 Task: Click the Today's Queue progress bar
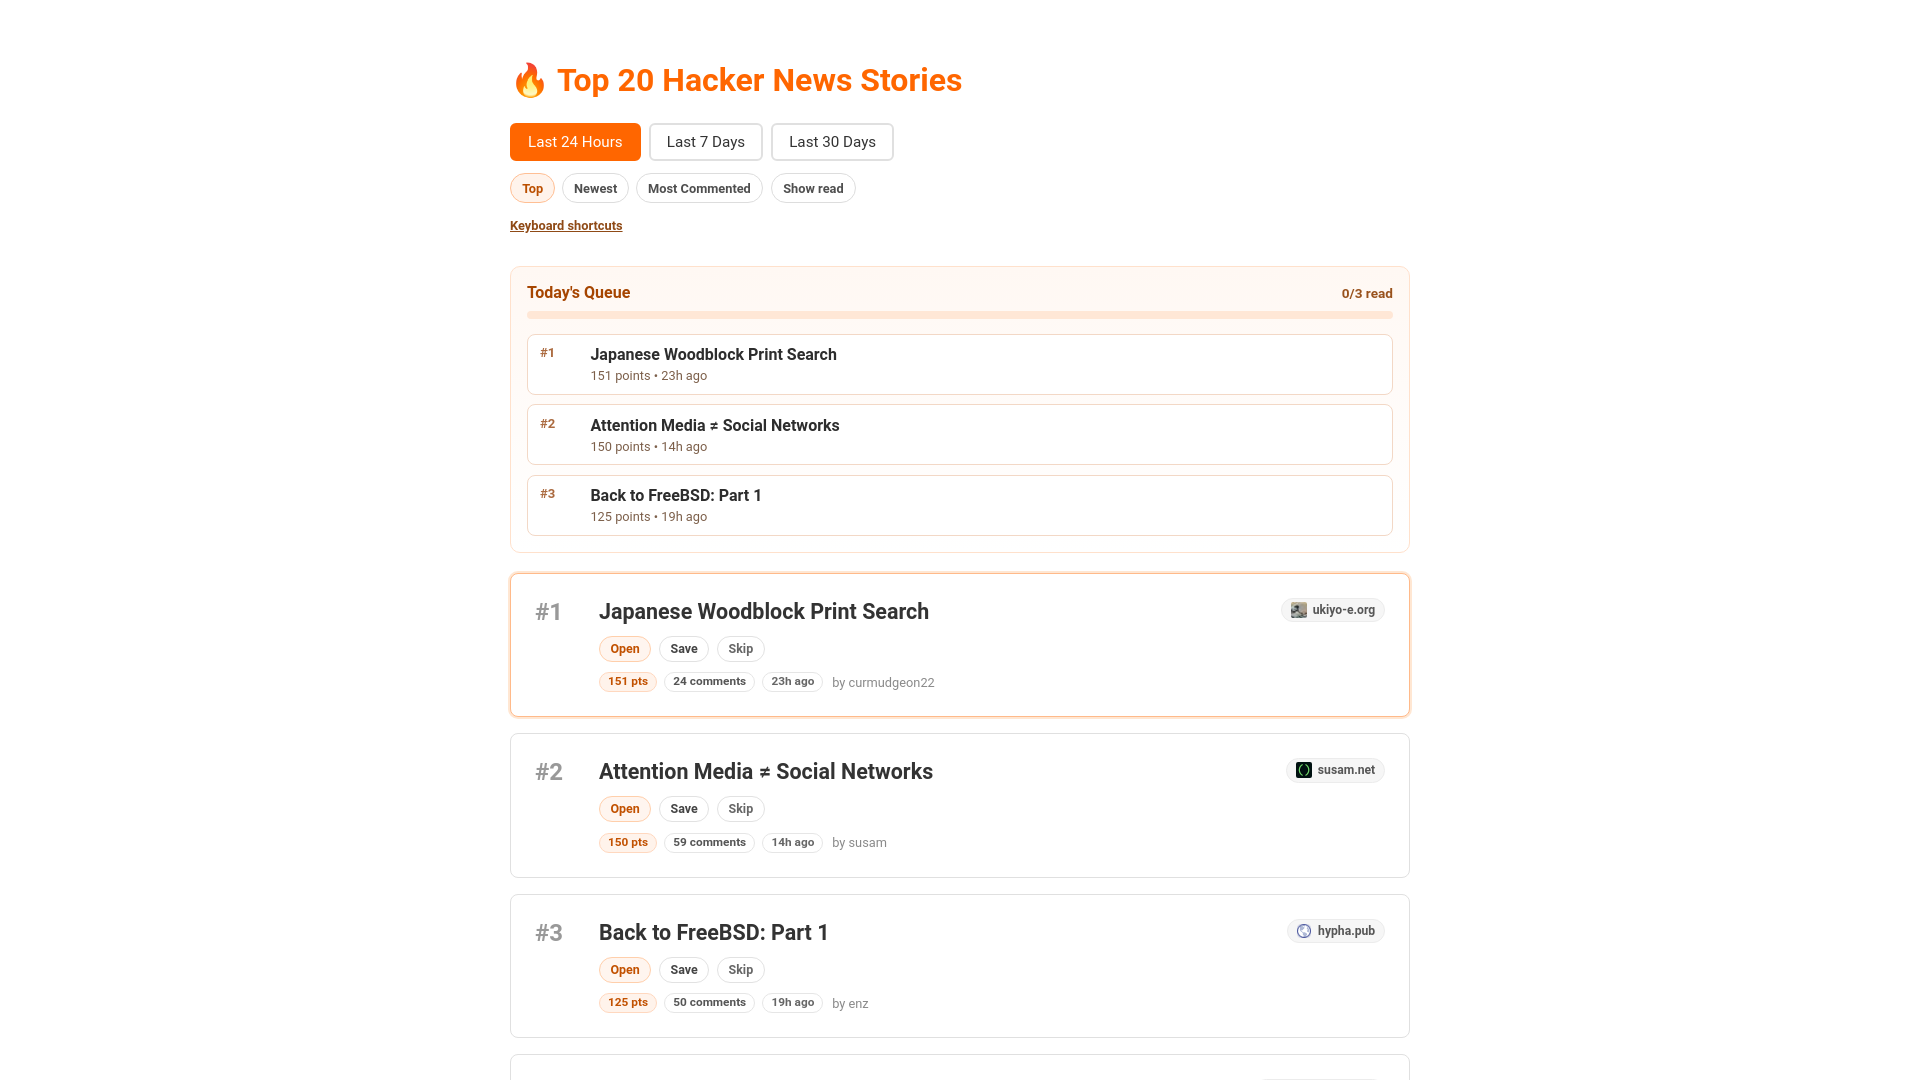click(x=960, y=315)
